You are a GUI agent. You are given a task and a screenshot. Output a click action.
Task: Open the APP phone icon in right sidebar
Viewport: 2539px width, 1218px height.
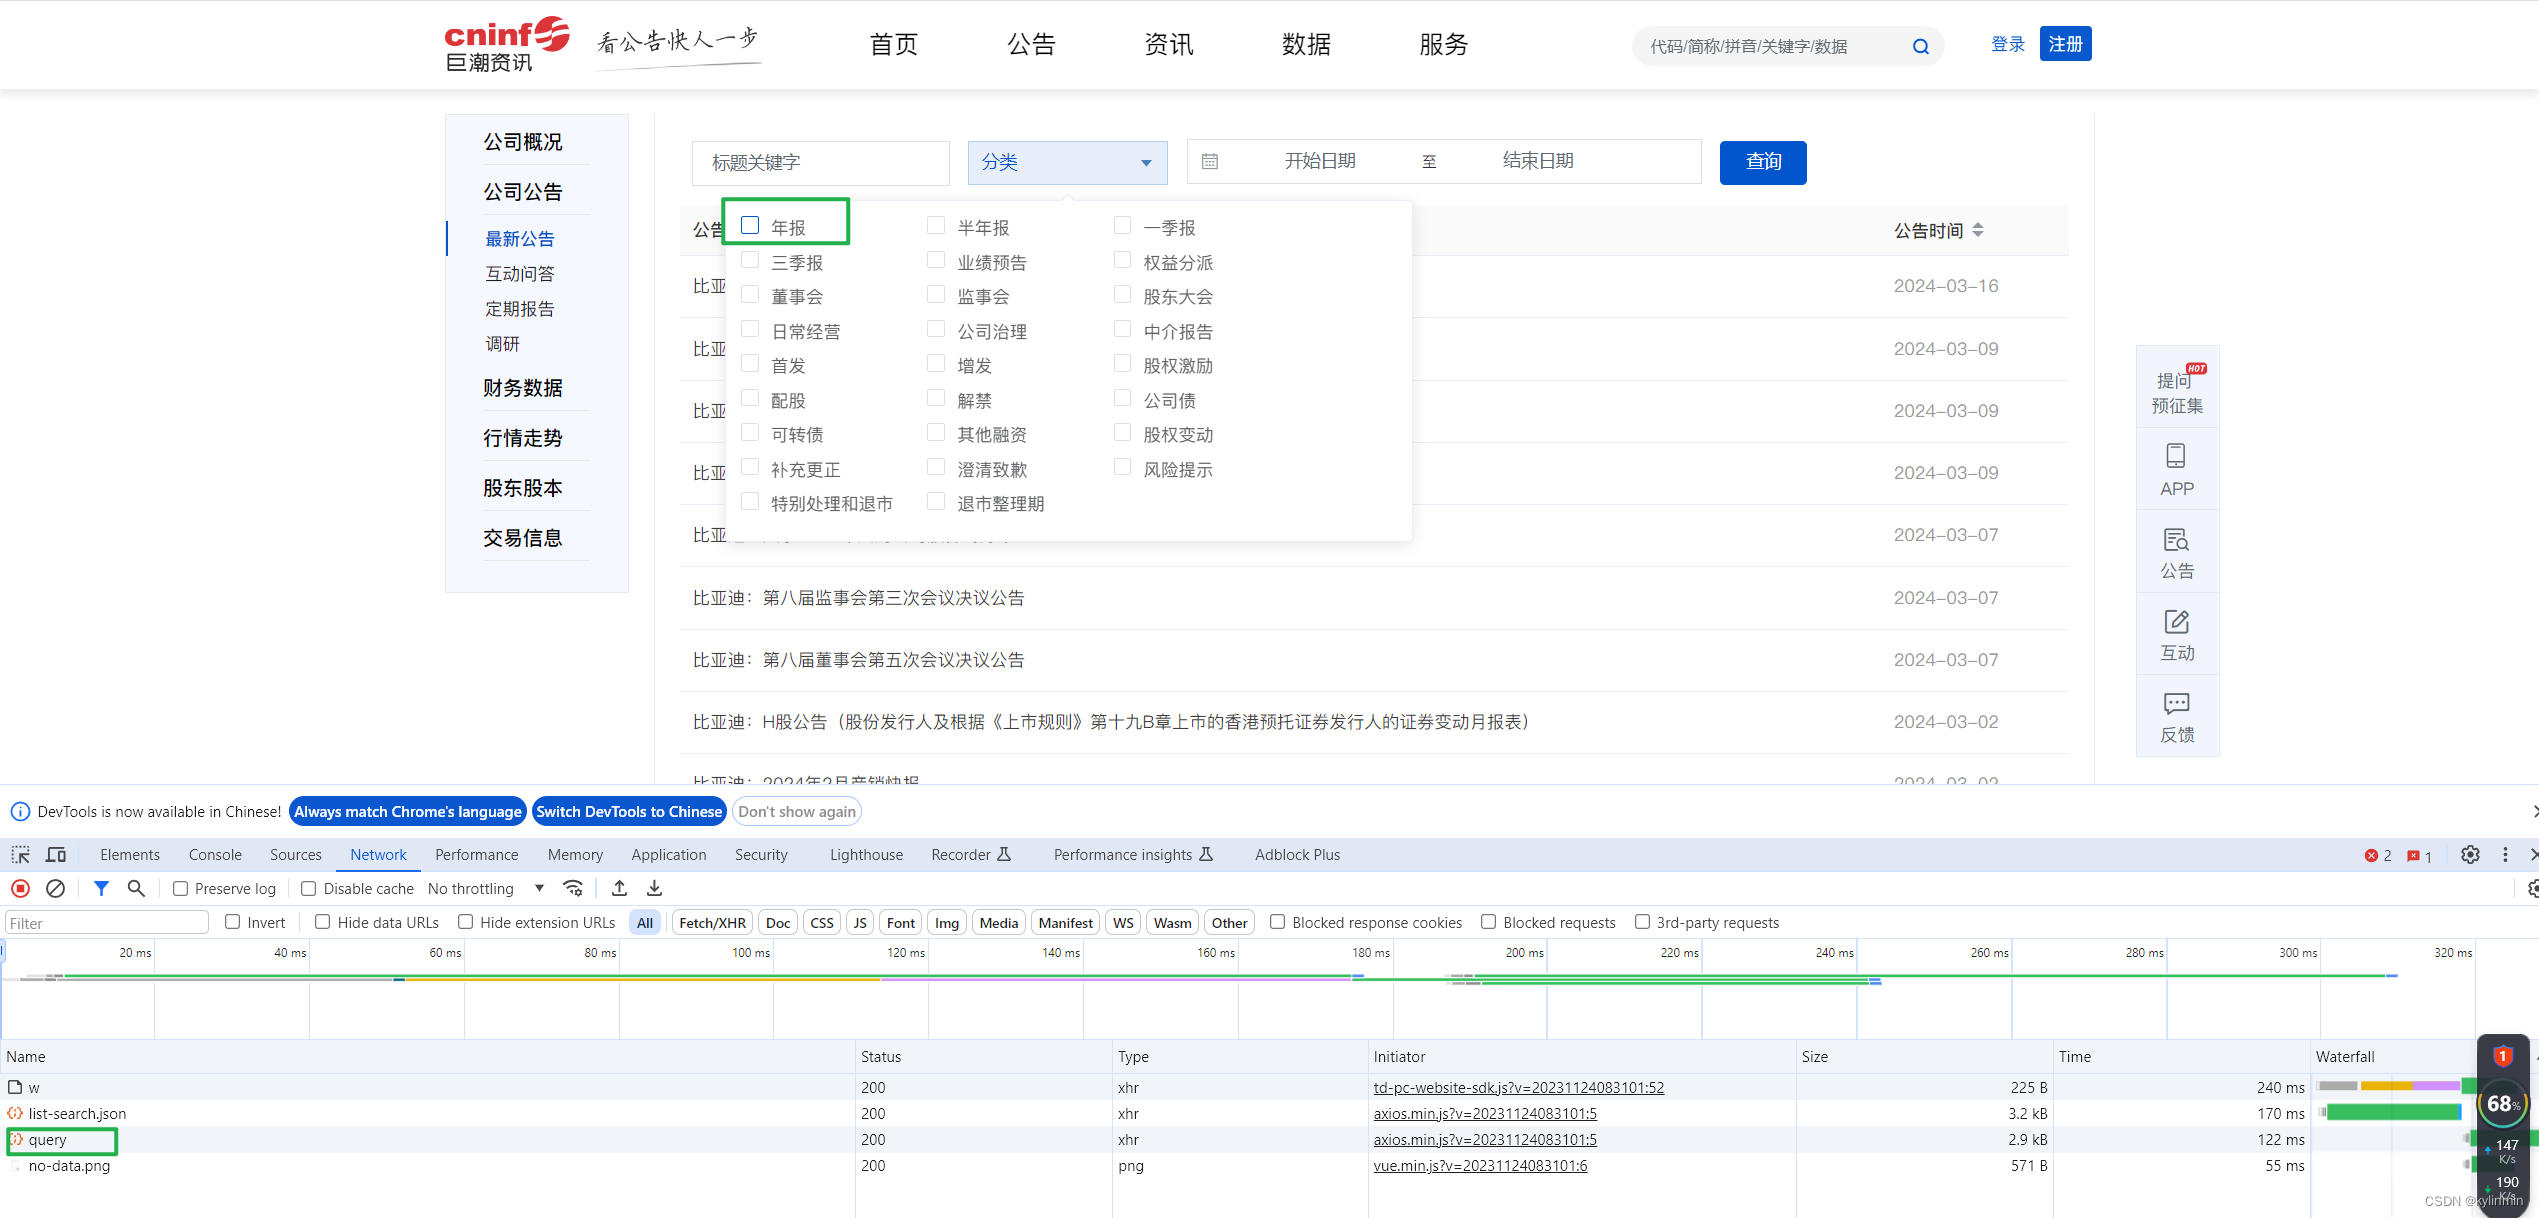pos(2176,456)
